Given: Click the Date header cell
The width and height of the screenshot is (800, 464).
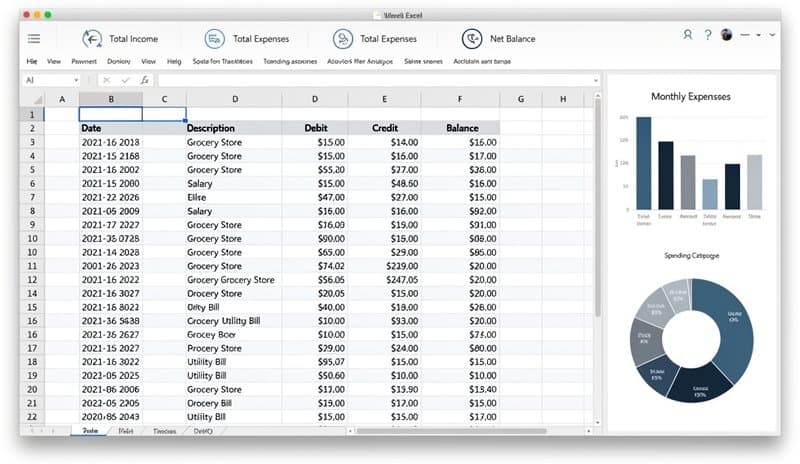Looking at the screenshot, I should [111, 128].
